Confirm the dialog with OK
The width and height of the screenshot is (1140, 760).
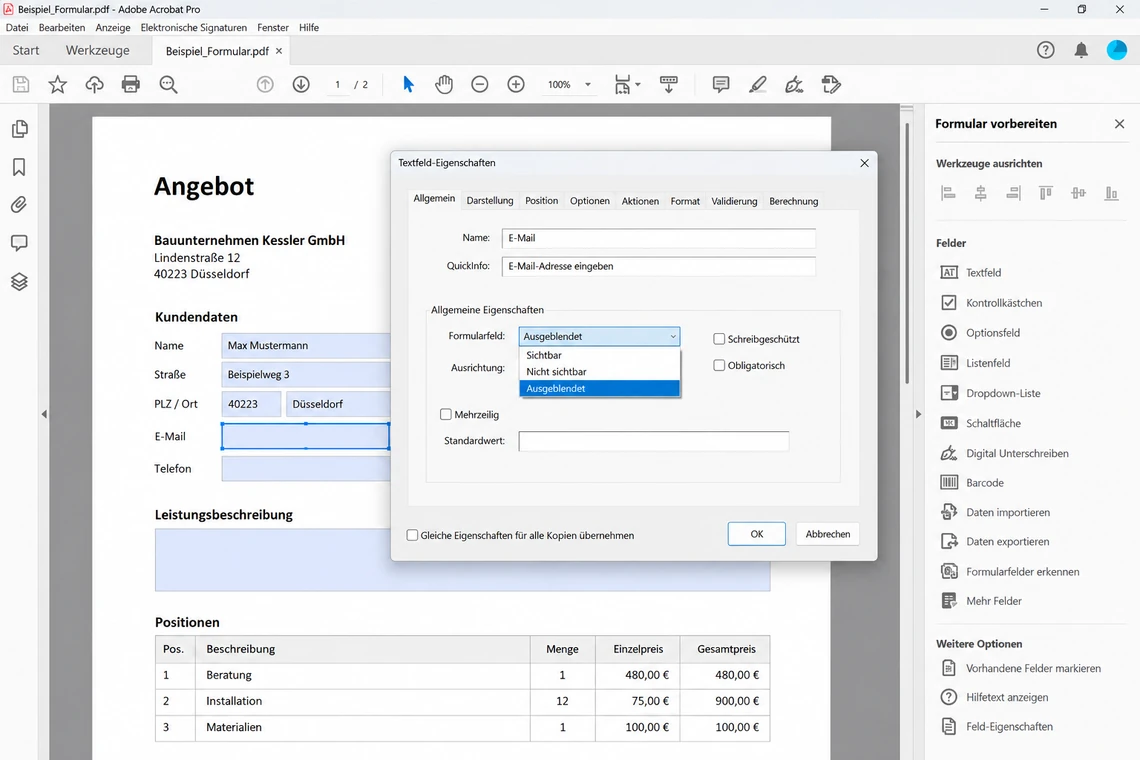pos(756,534)
